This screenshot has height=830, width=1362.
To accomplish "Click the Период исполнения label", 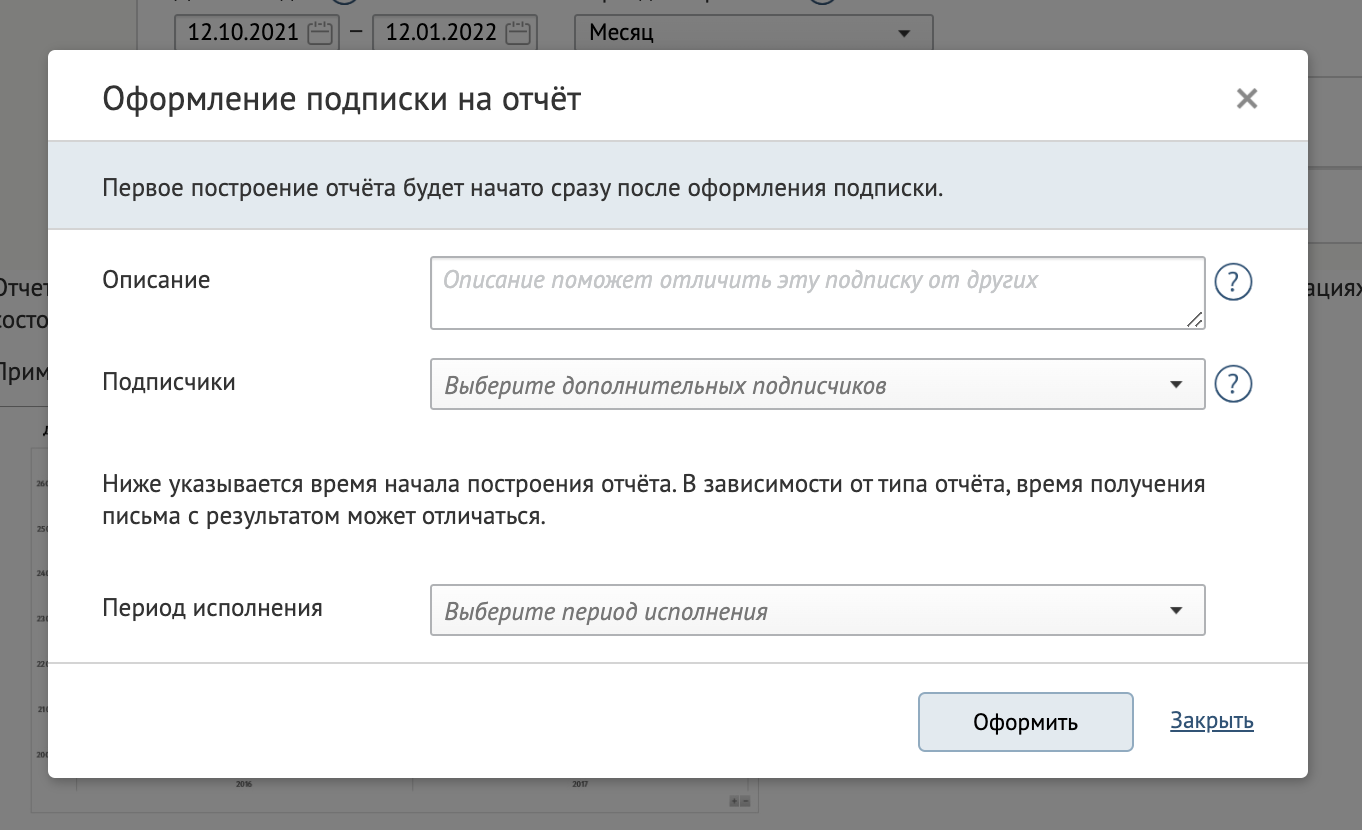I will tap(212, 608).
